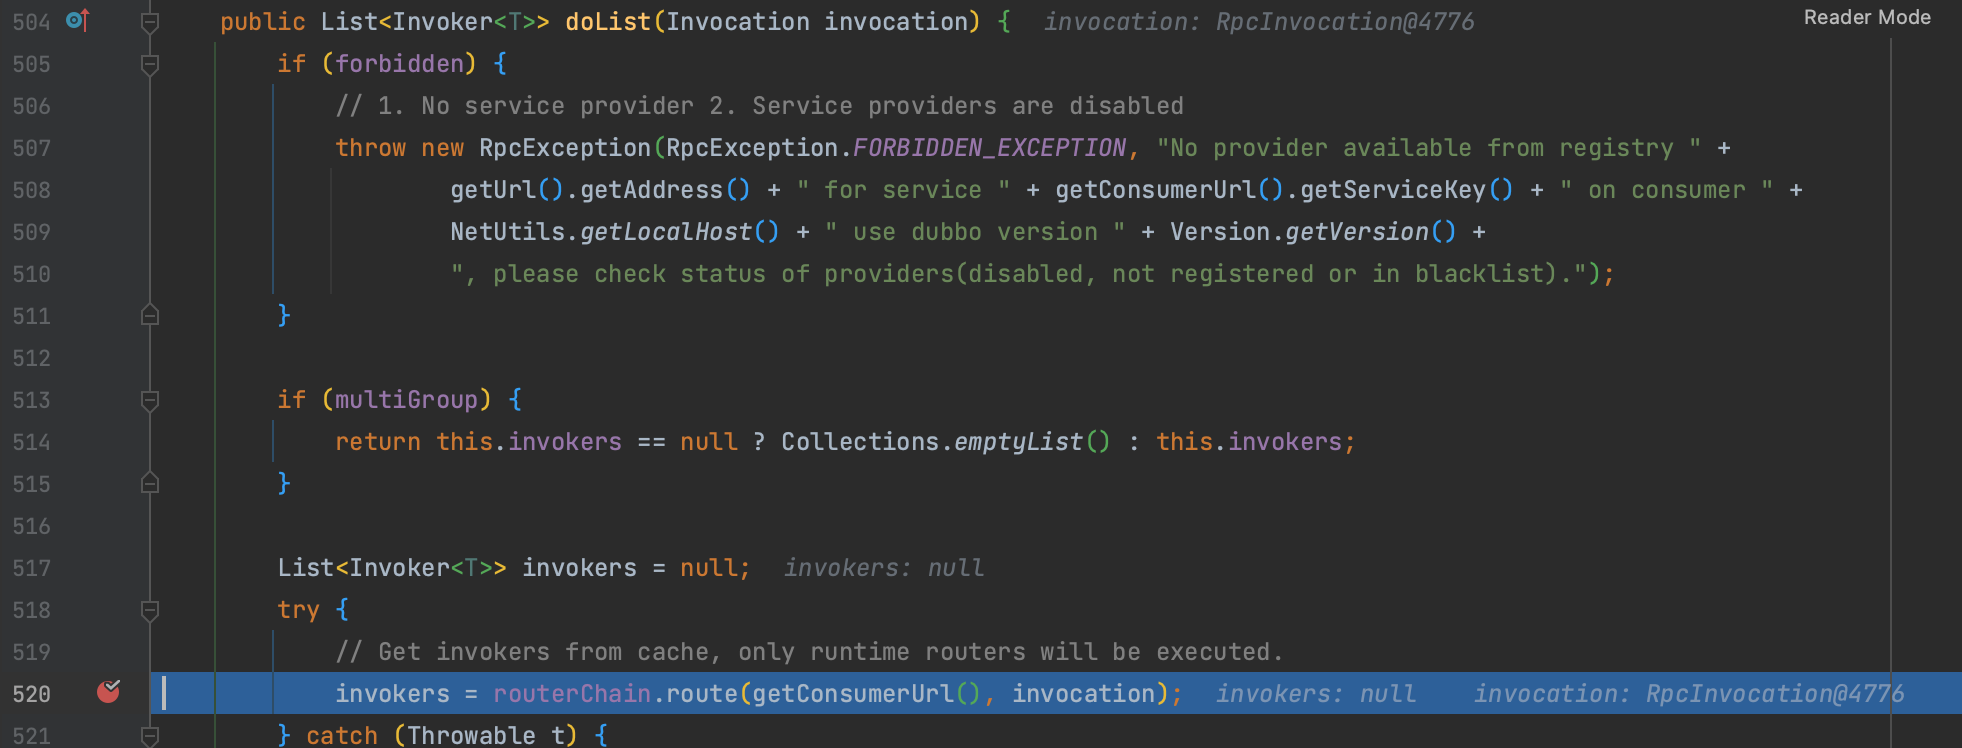1962x748 pixels.
Task: Click the RpcException constructor name on line 507
Action: (565, 148)
